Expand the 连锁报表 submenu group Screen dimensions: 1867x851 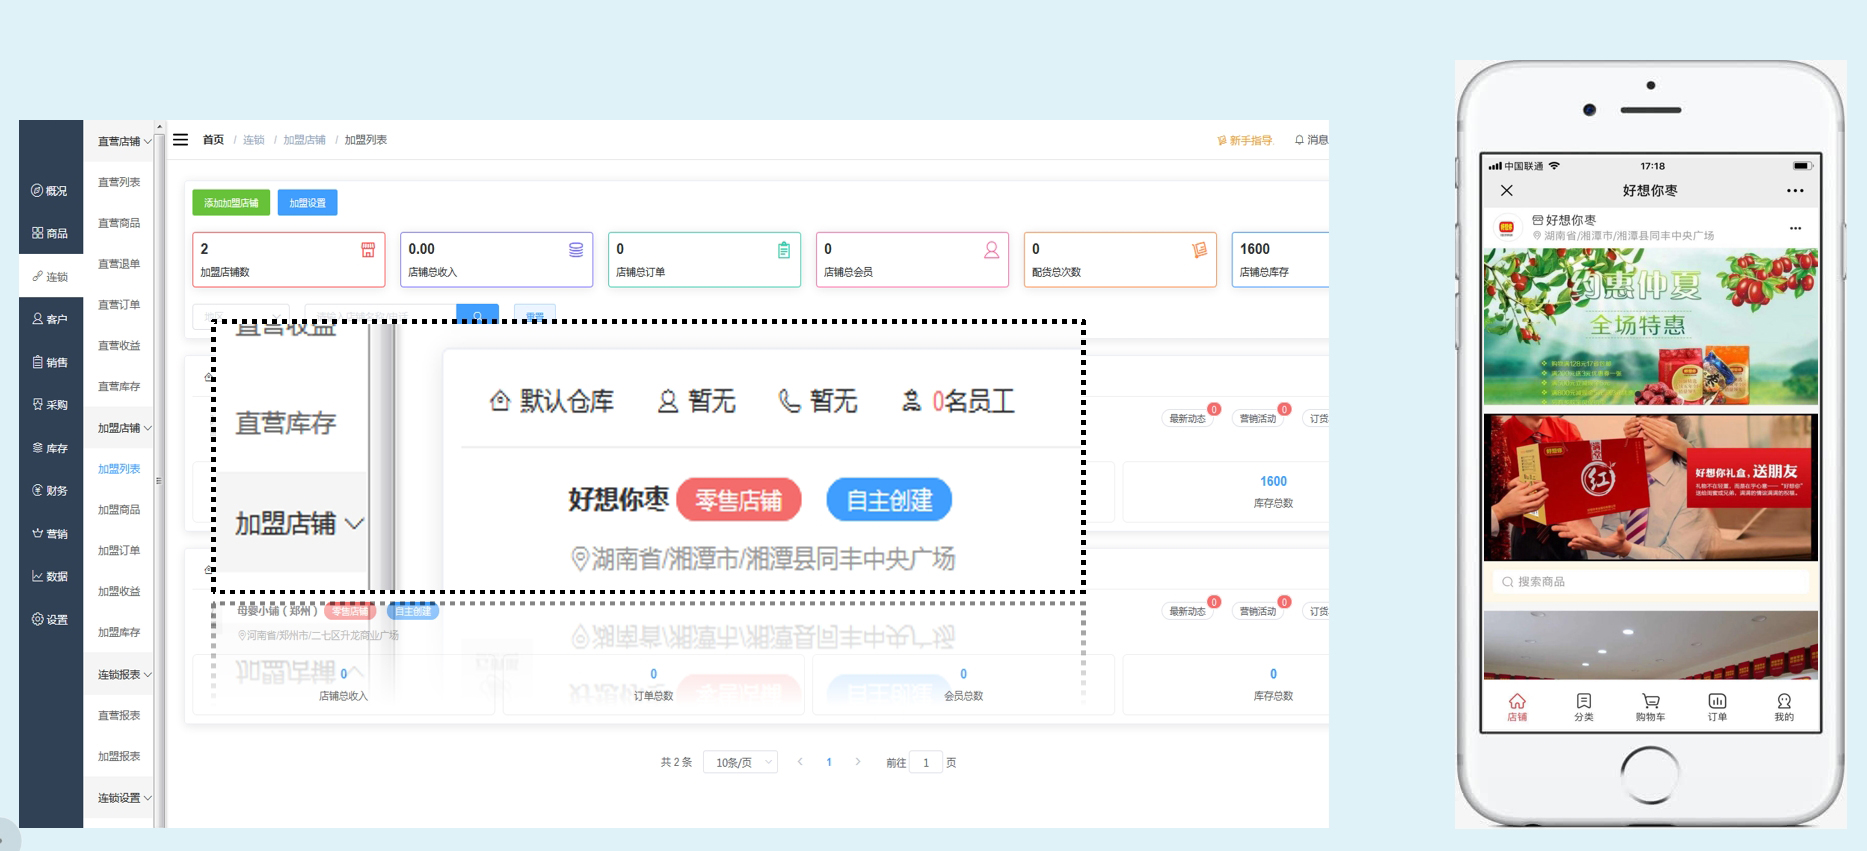[124, 675]
